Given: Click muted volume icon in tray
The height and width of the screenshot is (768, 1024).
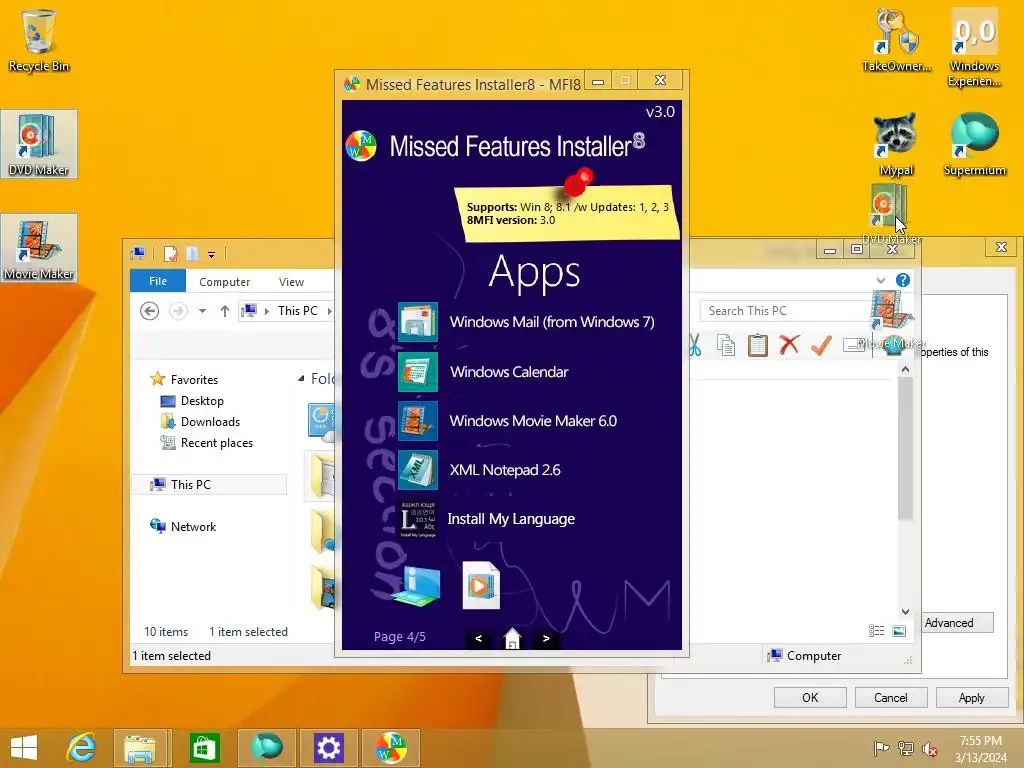Looking at the screenshot, I should click(929, 748).
